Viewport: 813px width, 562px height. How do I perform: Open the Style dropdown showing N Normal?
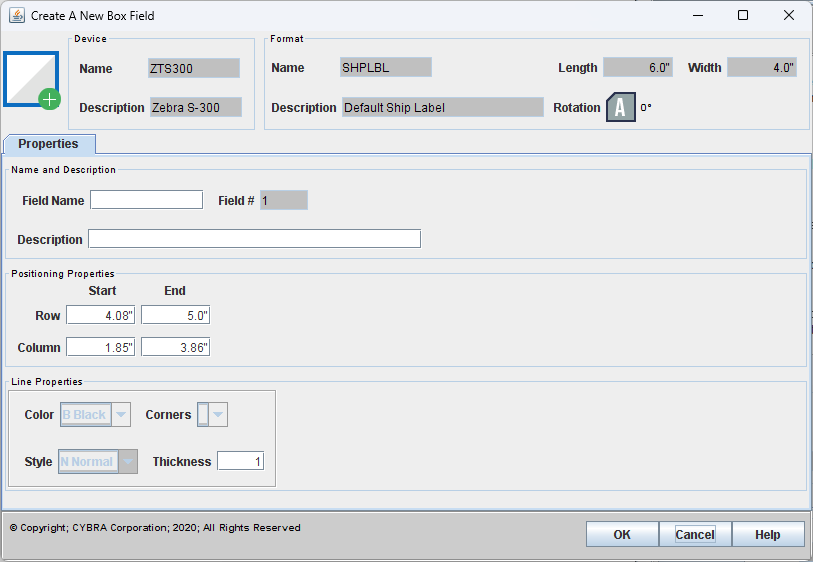click(x=98, y=462)
